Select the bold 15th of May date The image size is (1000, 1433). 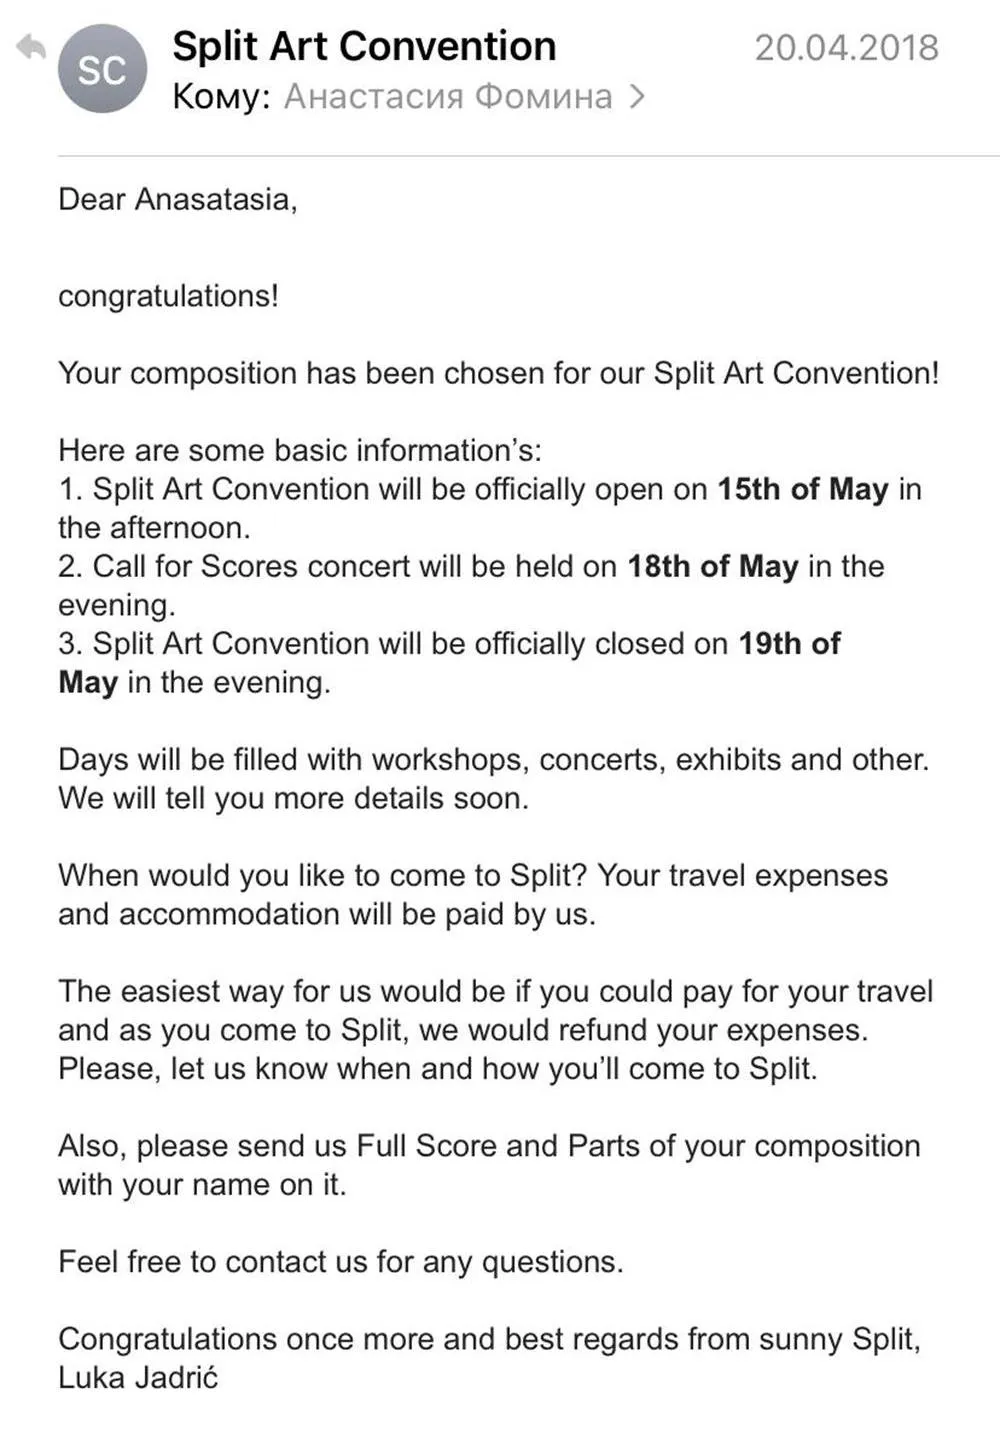pyautogui.click(x=803, y=490)
